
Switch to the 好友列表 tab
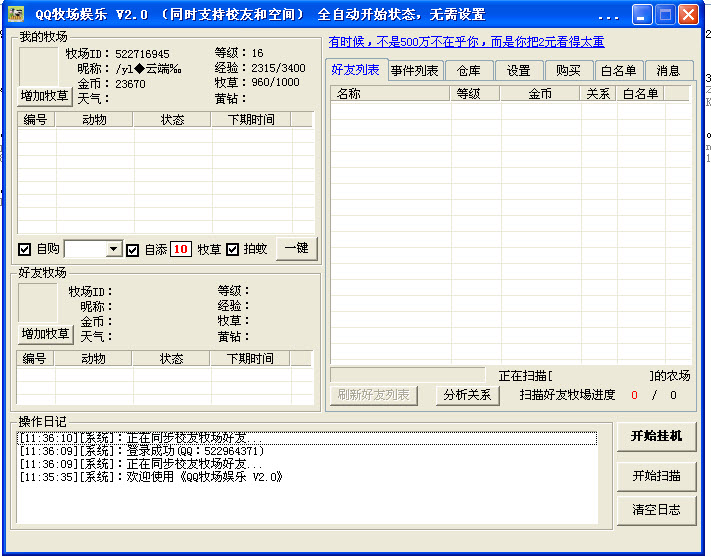pos(356,70)
